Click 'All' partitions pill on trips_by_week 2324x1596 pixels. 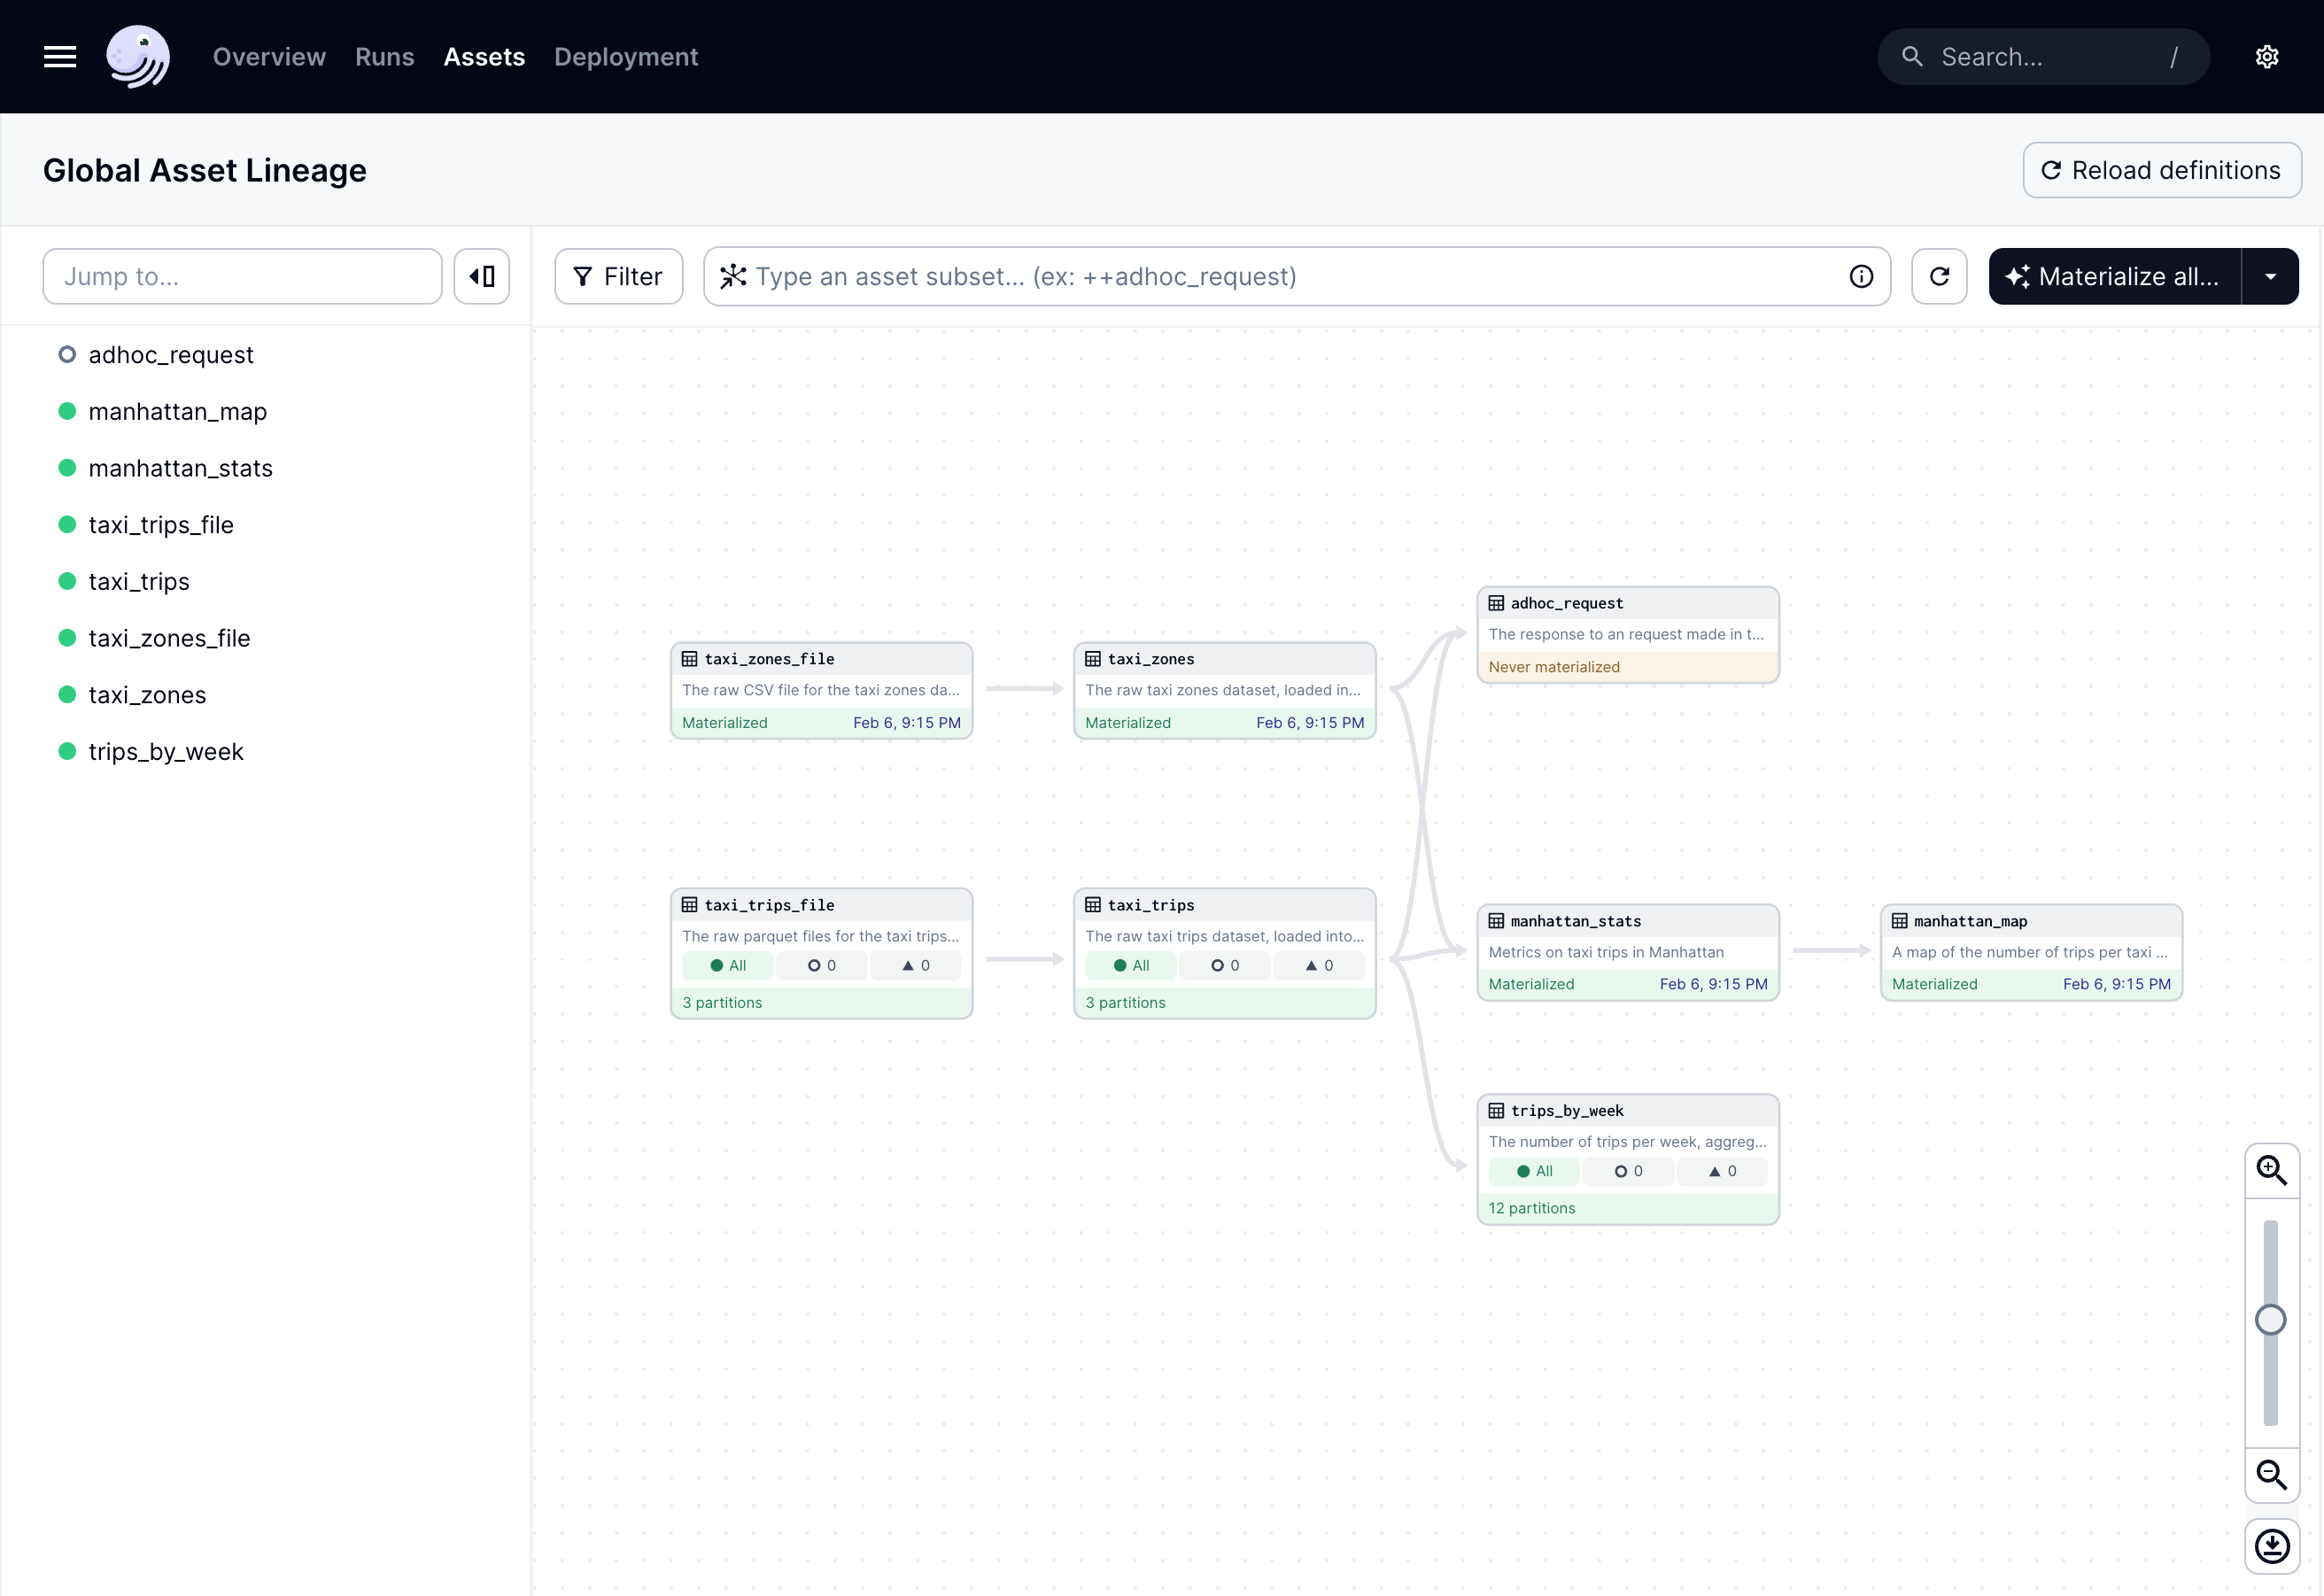1534,1171
